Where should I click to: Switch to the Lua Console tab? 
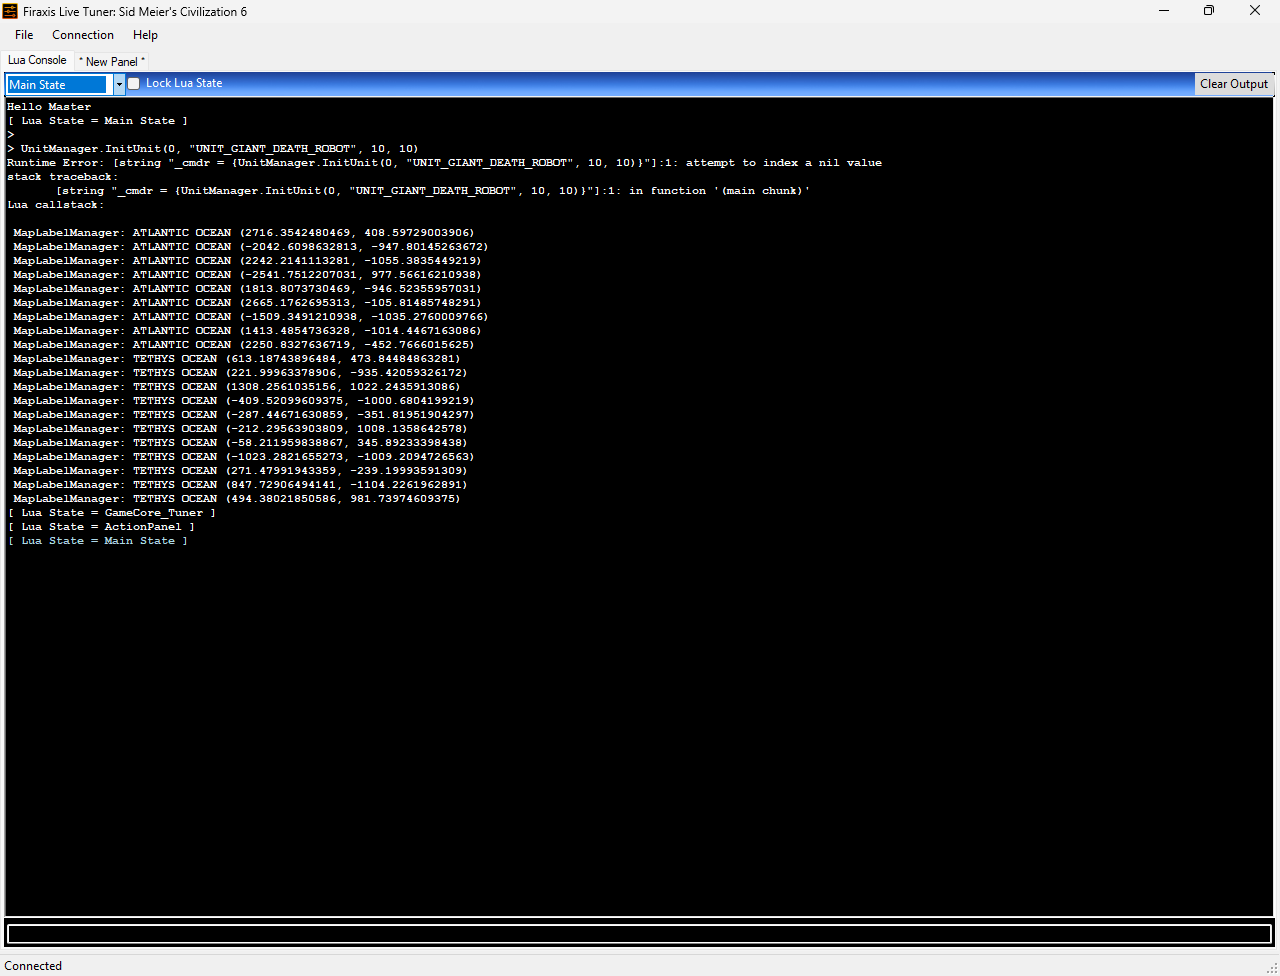pyautogui.click(x=37, y=60)
